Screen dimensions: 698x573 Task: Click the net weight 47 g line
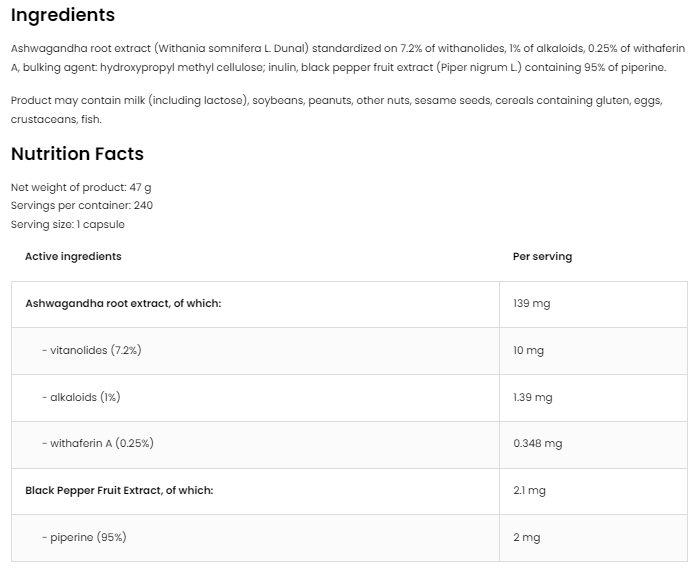[x=81, y=187]
